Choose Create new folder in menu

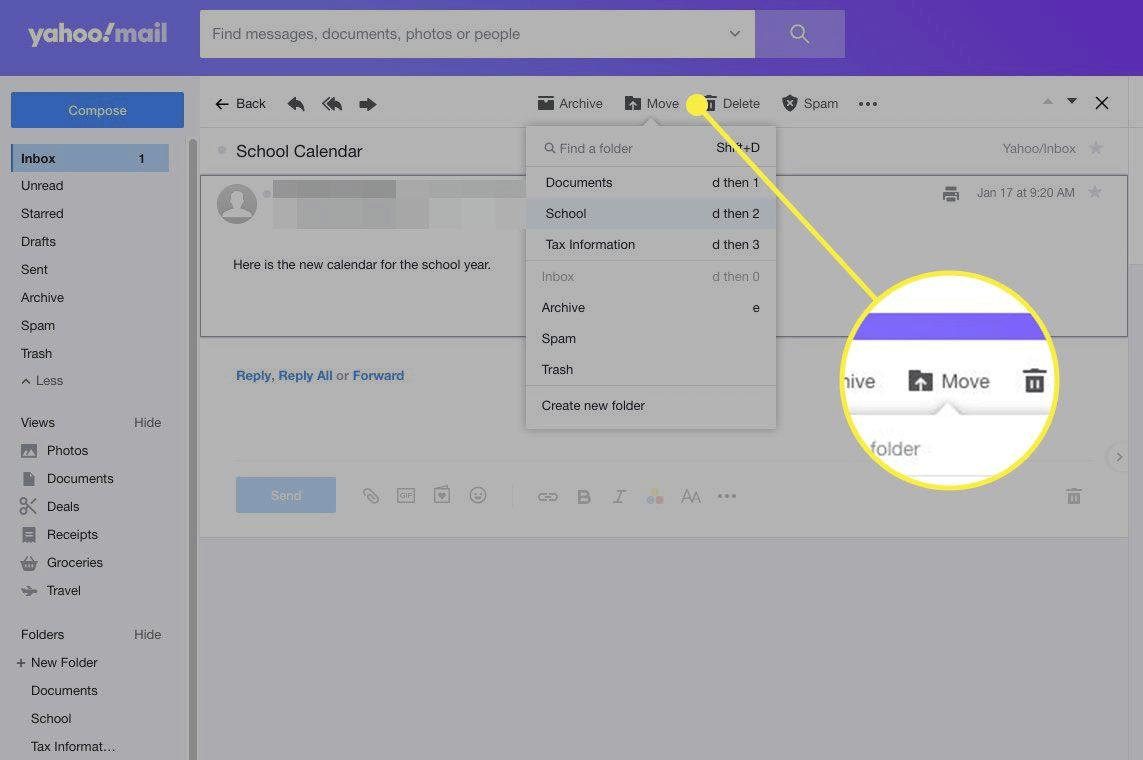point(593,406)
